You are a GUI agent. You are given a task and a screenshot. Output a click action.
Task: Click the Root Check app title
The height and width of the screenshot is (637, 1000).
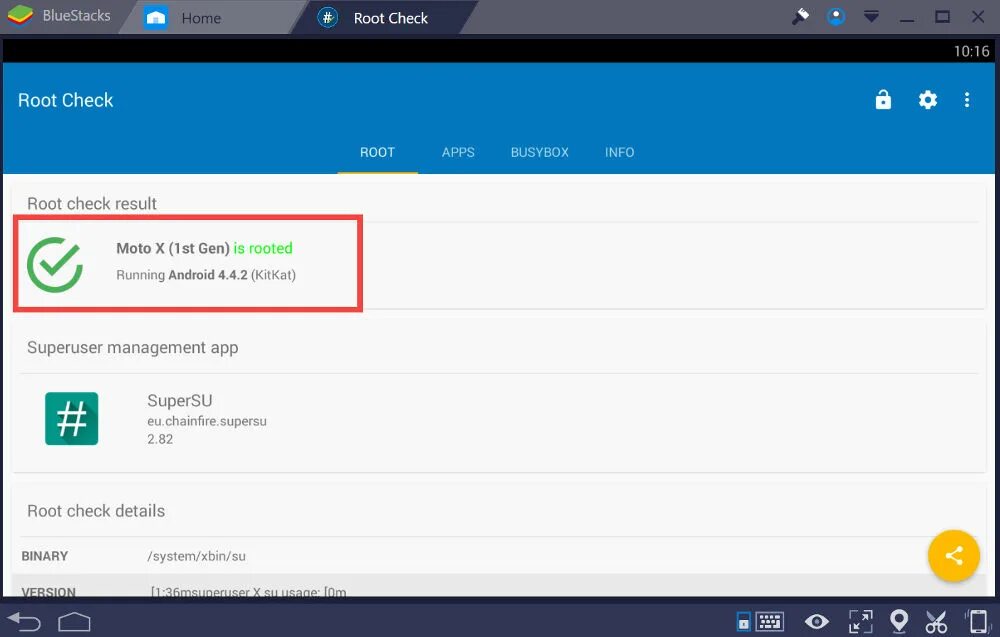66,100
